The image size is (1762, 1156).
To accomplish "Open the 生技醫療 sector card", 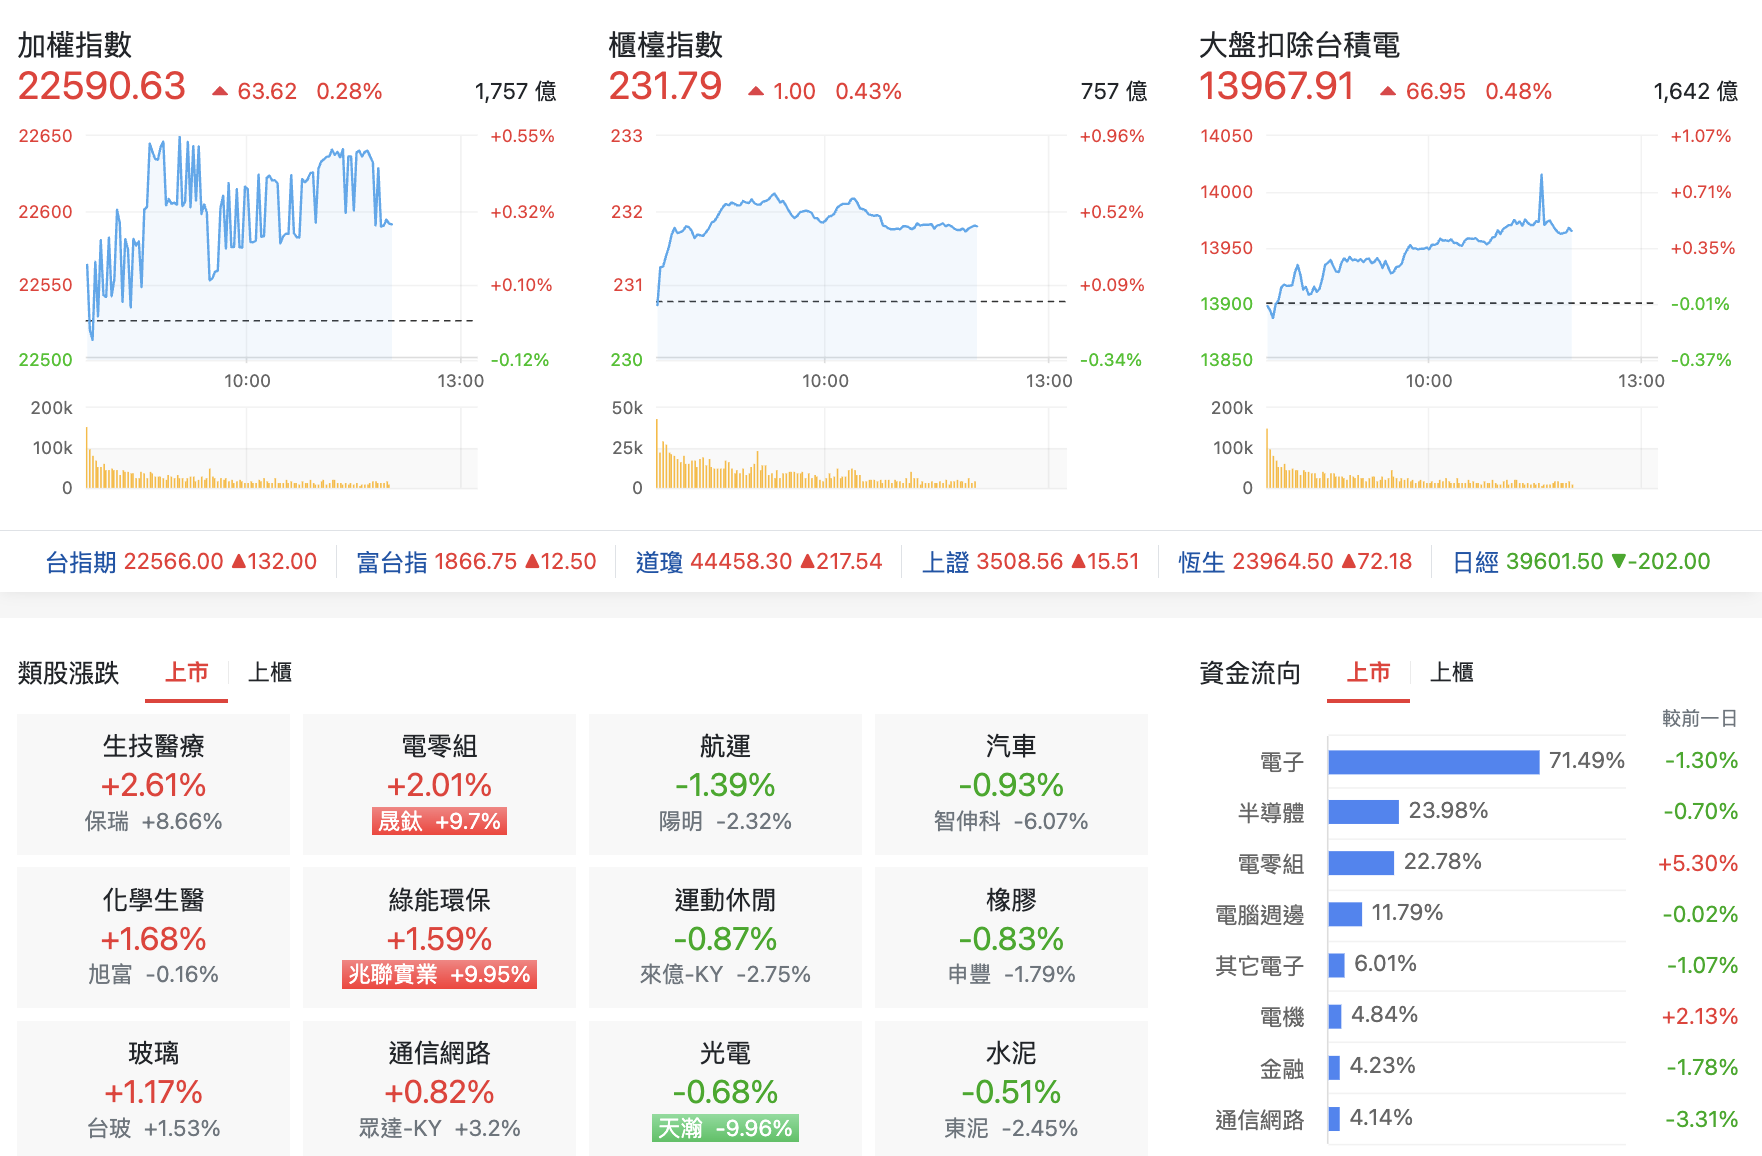I will pos(154,784).
